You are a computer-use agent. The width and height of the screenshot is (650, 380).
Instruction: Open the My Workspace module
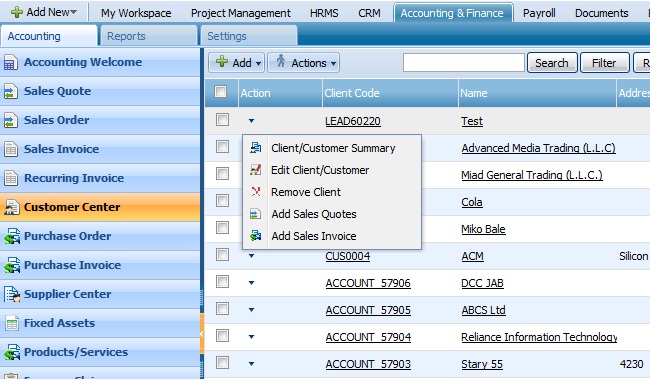tap(136, 13)
